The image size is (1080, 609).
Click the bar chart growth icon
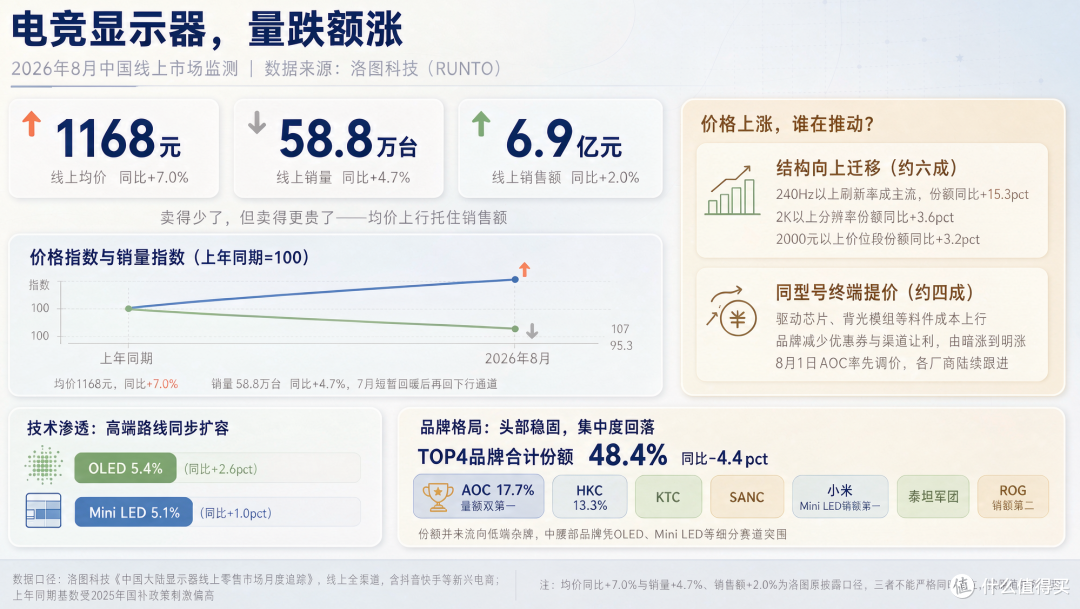pyautogui.click(x=733, y=191)
